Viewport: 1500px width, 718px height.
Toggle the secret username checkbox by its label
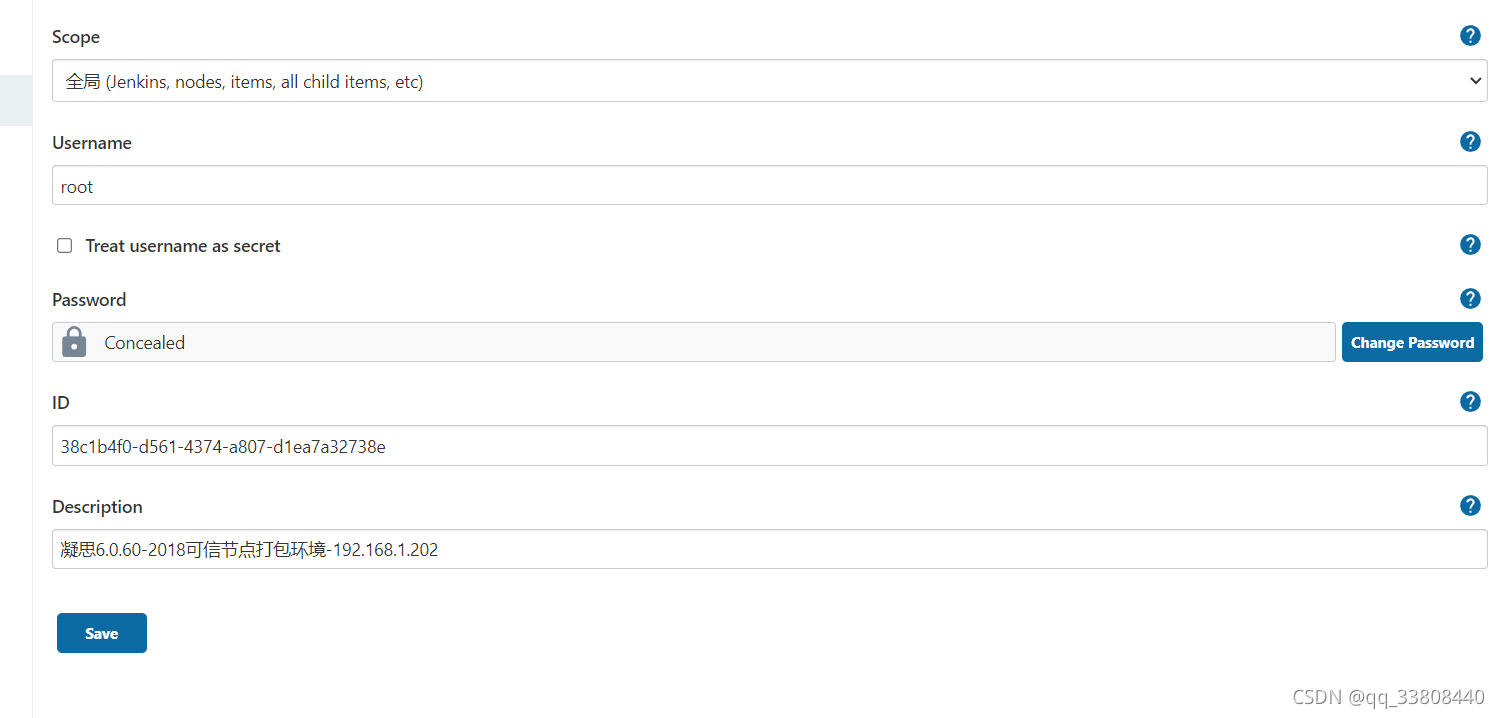coord(183,245)
